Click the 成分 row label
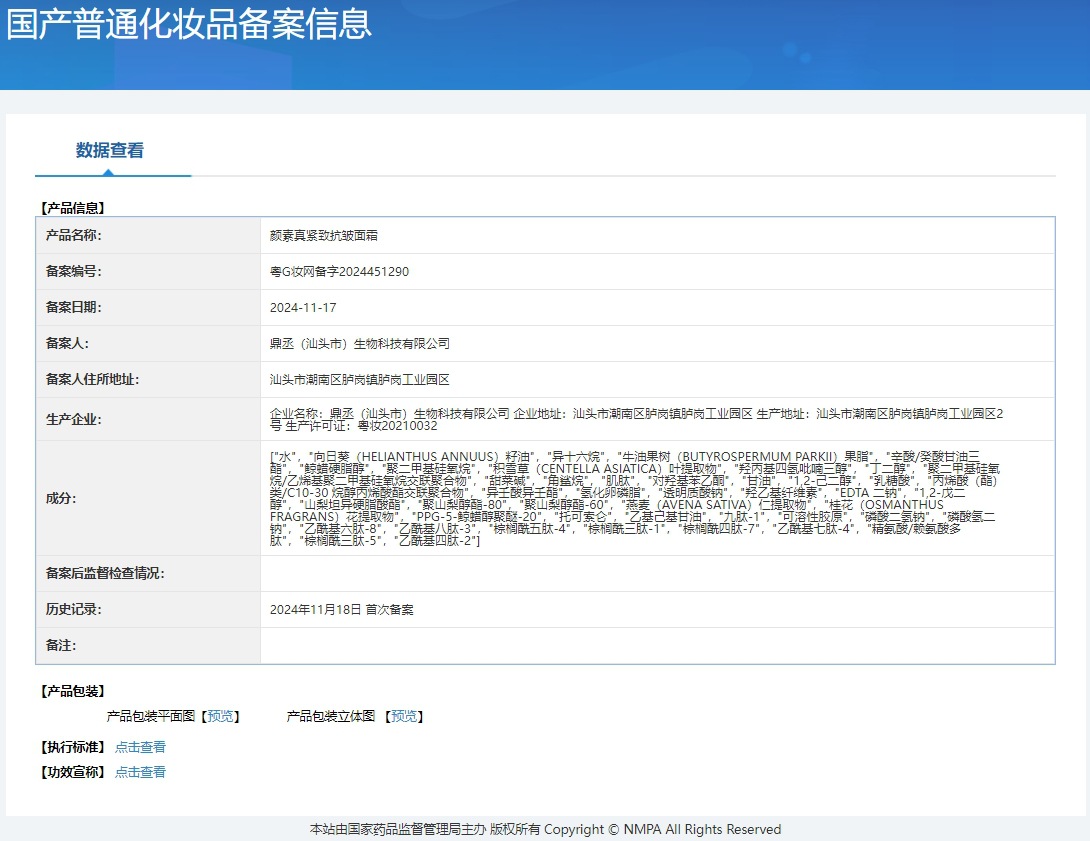 [x=61, y=498]
